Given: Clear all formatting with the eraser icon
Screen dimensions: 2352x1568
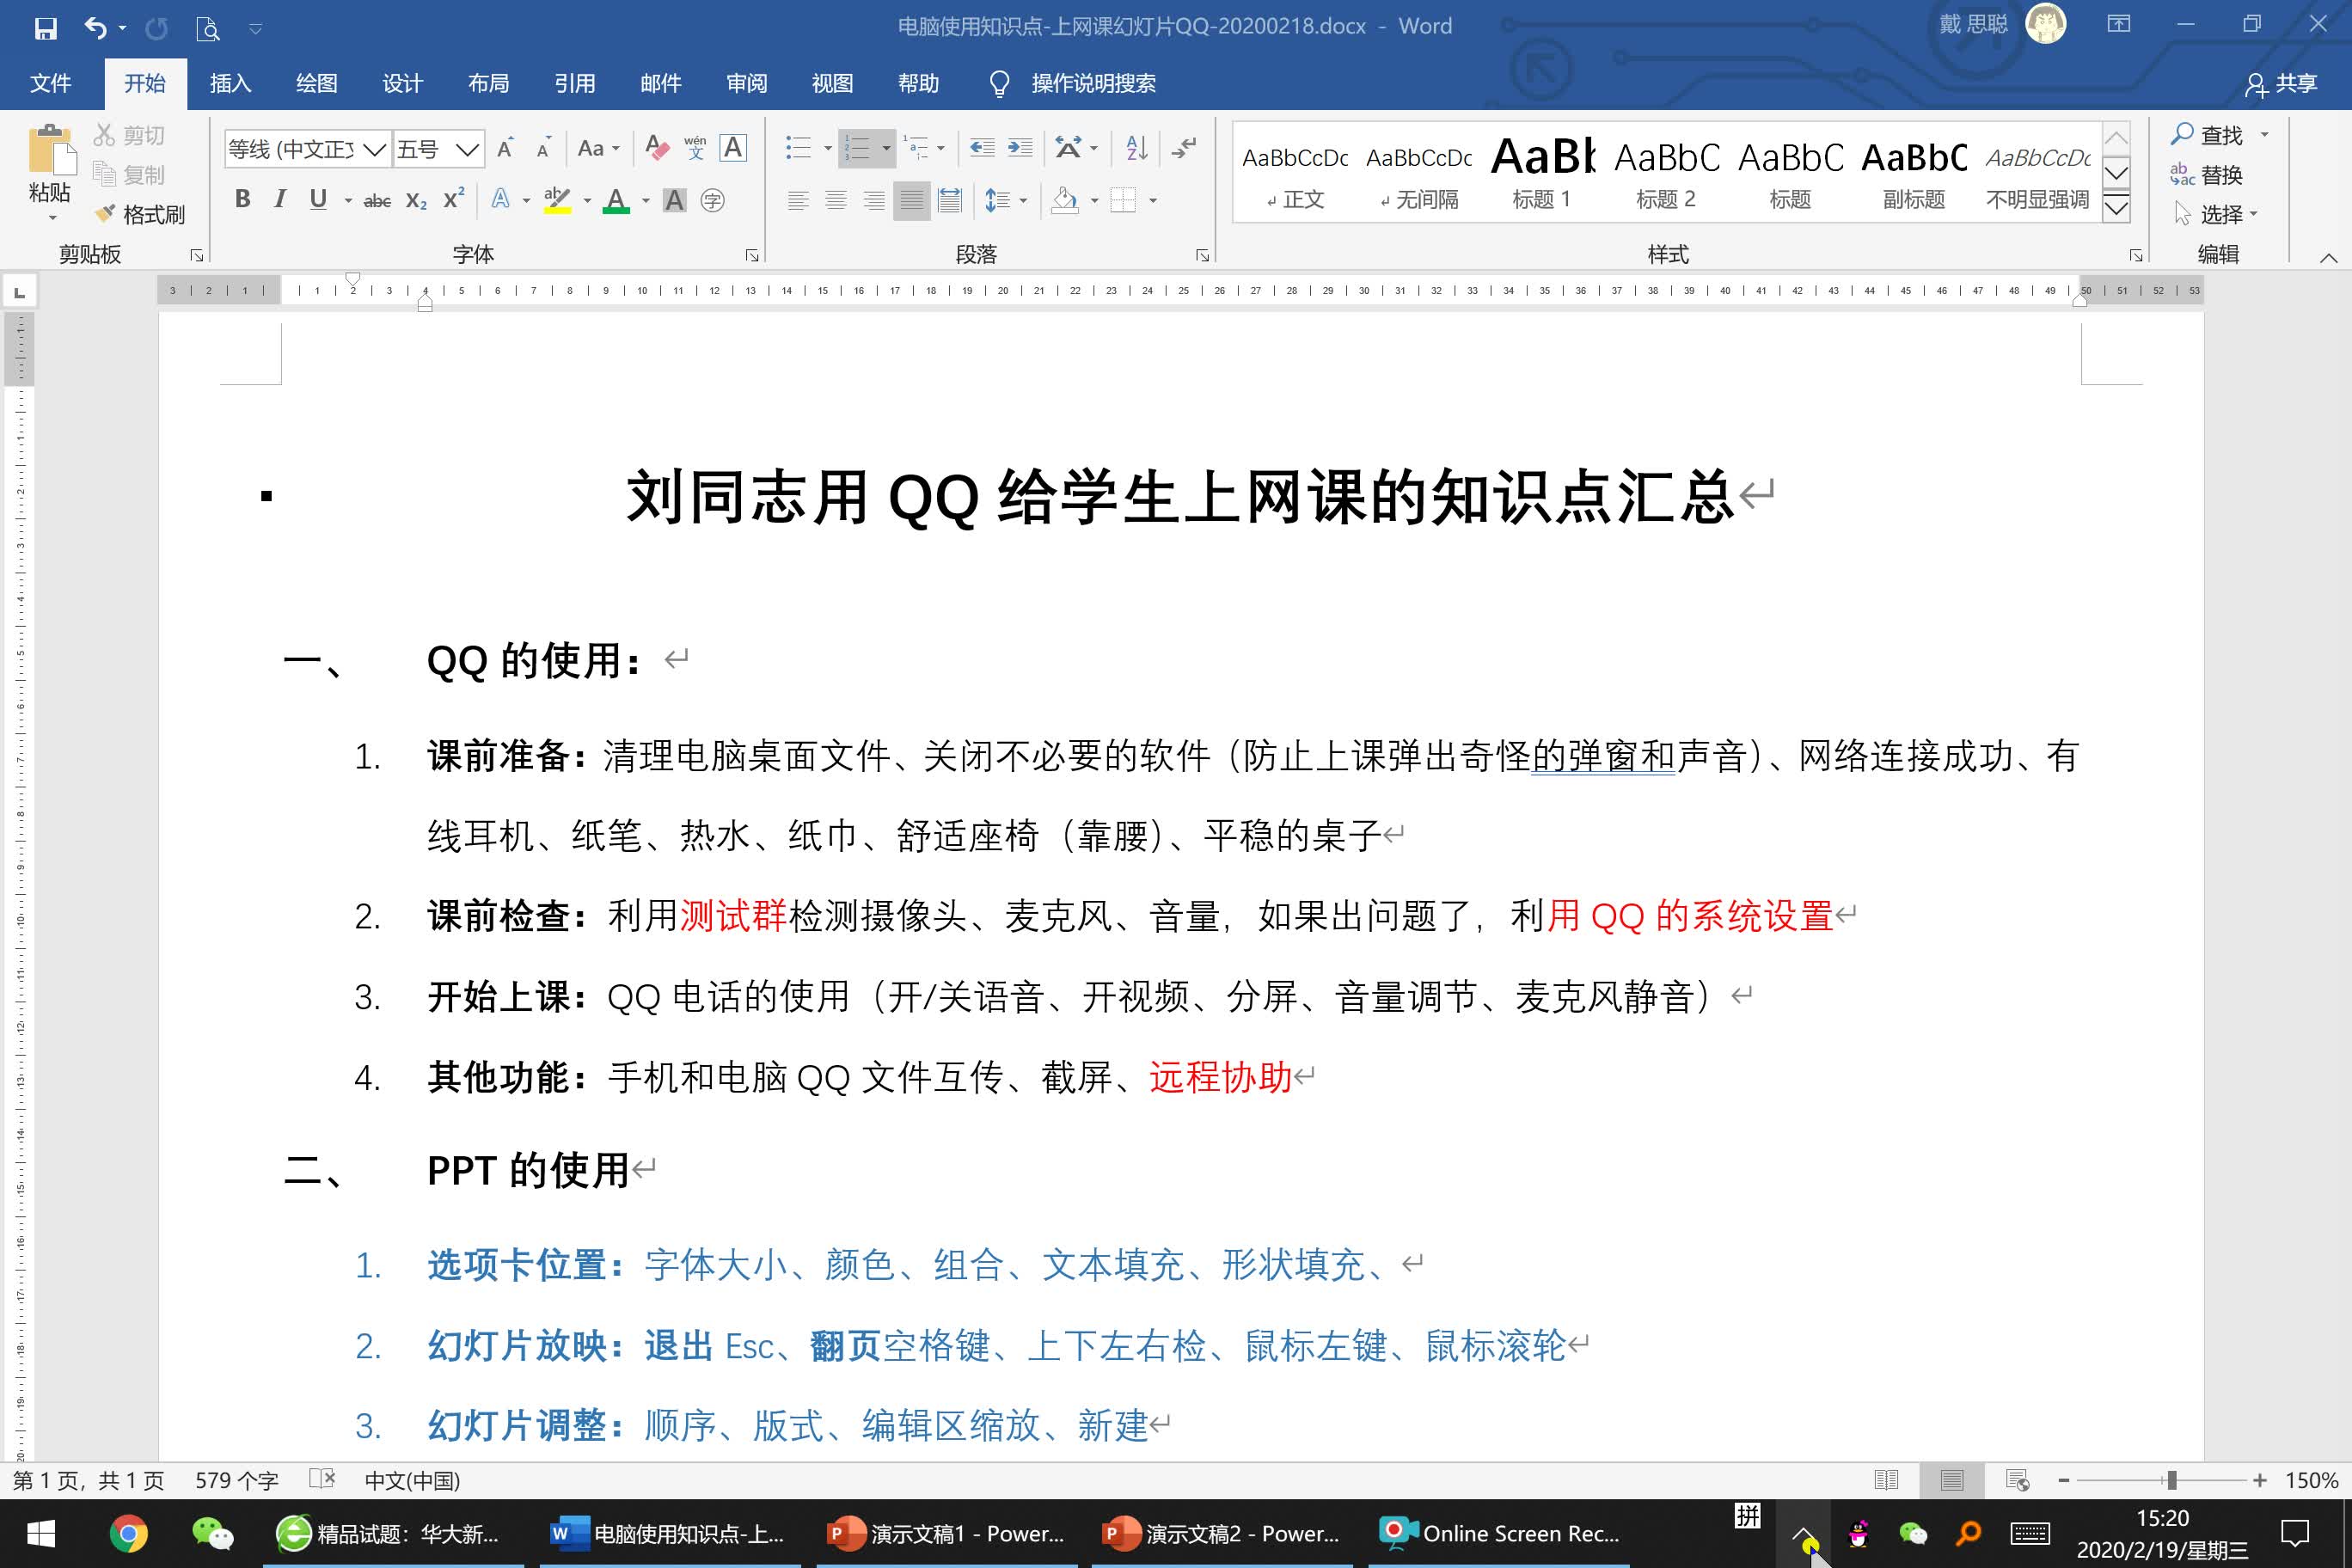Looking at the screenshot, I should (656, 149).
